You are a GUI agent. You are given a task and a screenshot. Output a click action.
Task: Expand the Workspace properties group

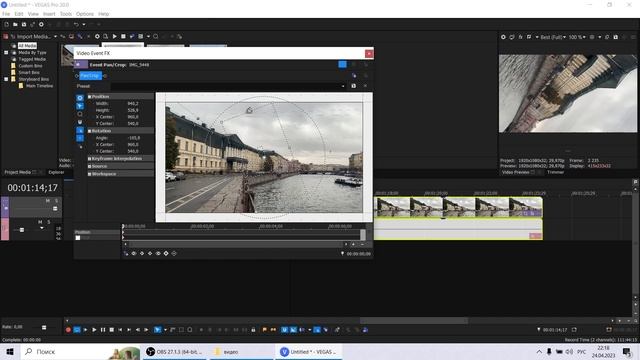pos(89,174)
